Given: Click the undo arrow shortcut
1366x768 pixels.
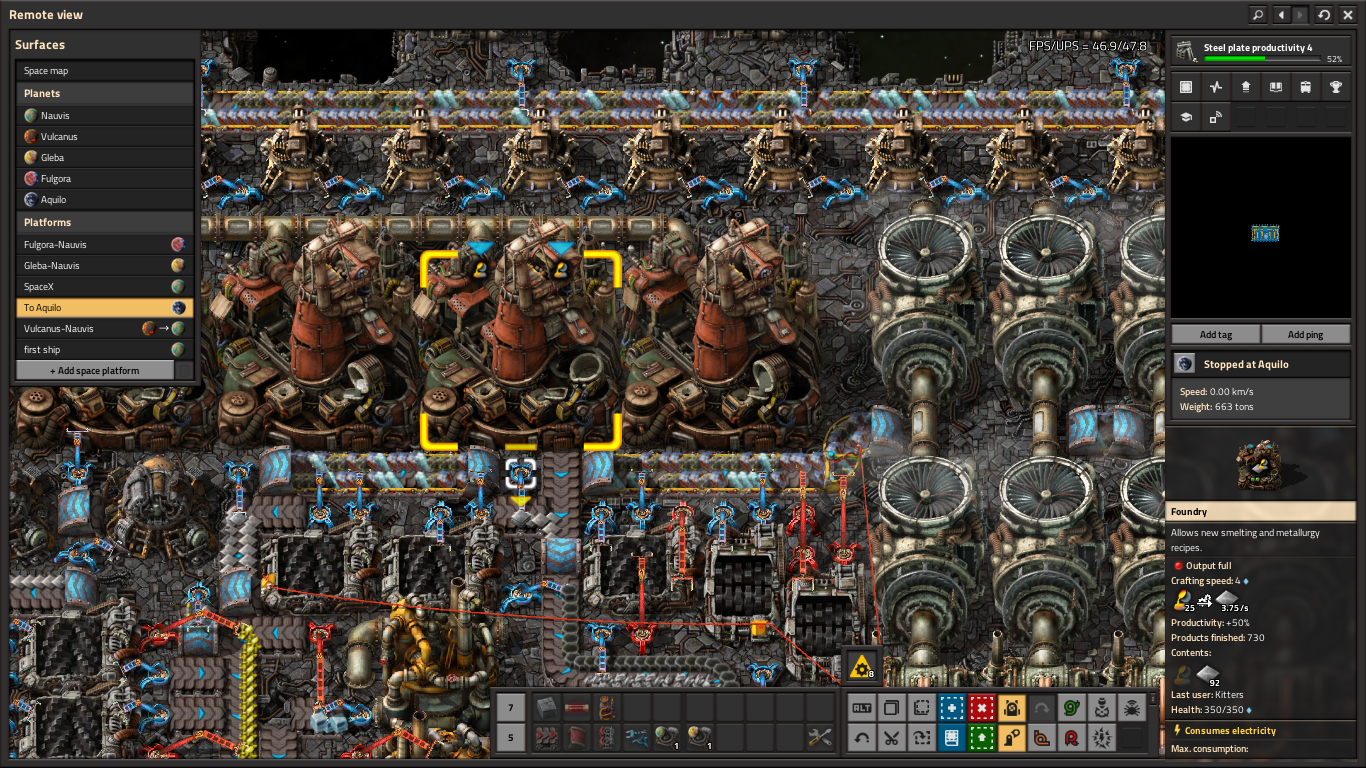Looking at the screenshot, I should coord(862,739).
